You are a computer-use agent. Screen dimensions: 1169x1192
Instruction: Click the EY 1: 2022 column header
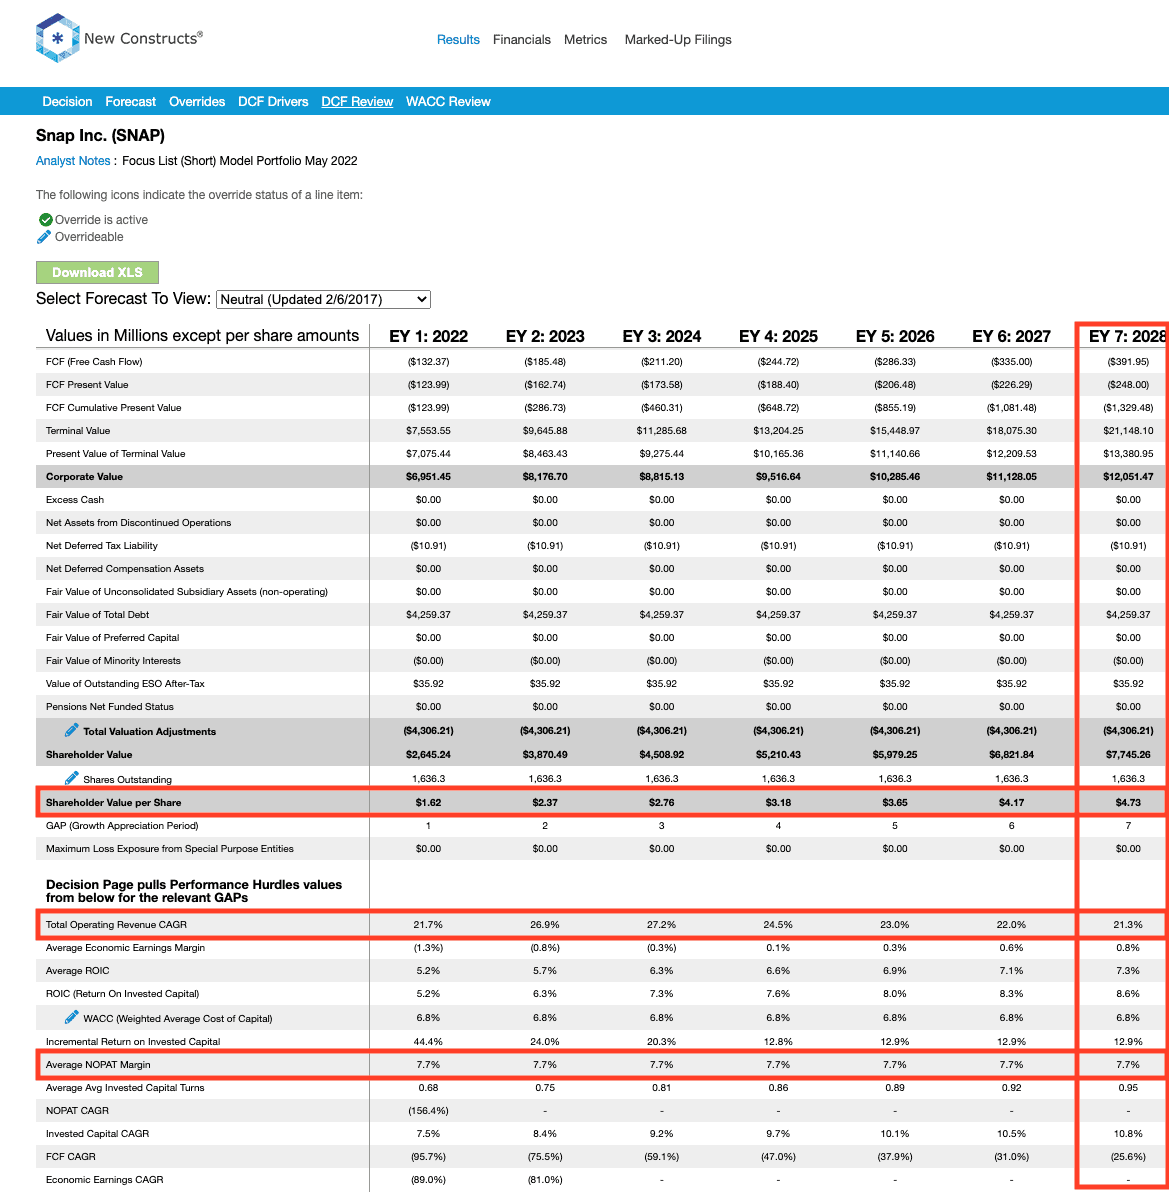(x=429, y=336)
